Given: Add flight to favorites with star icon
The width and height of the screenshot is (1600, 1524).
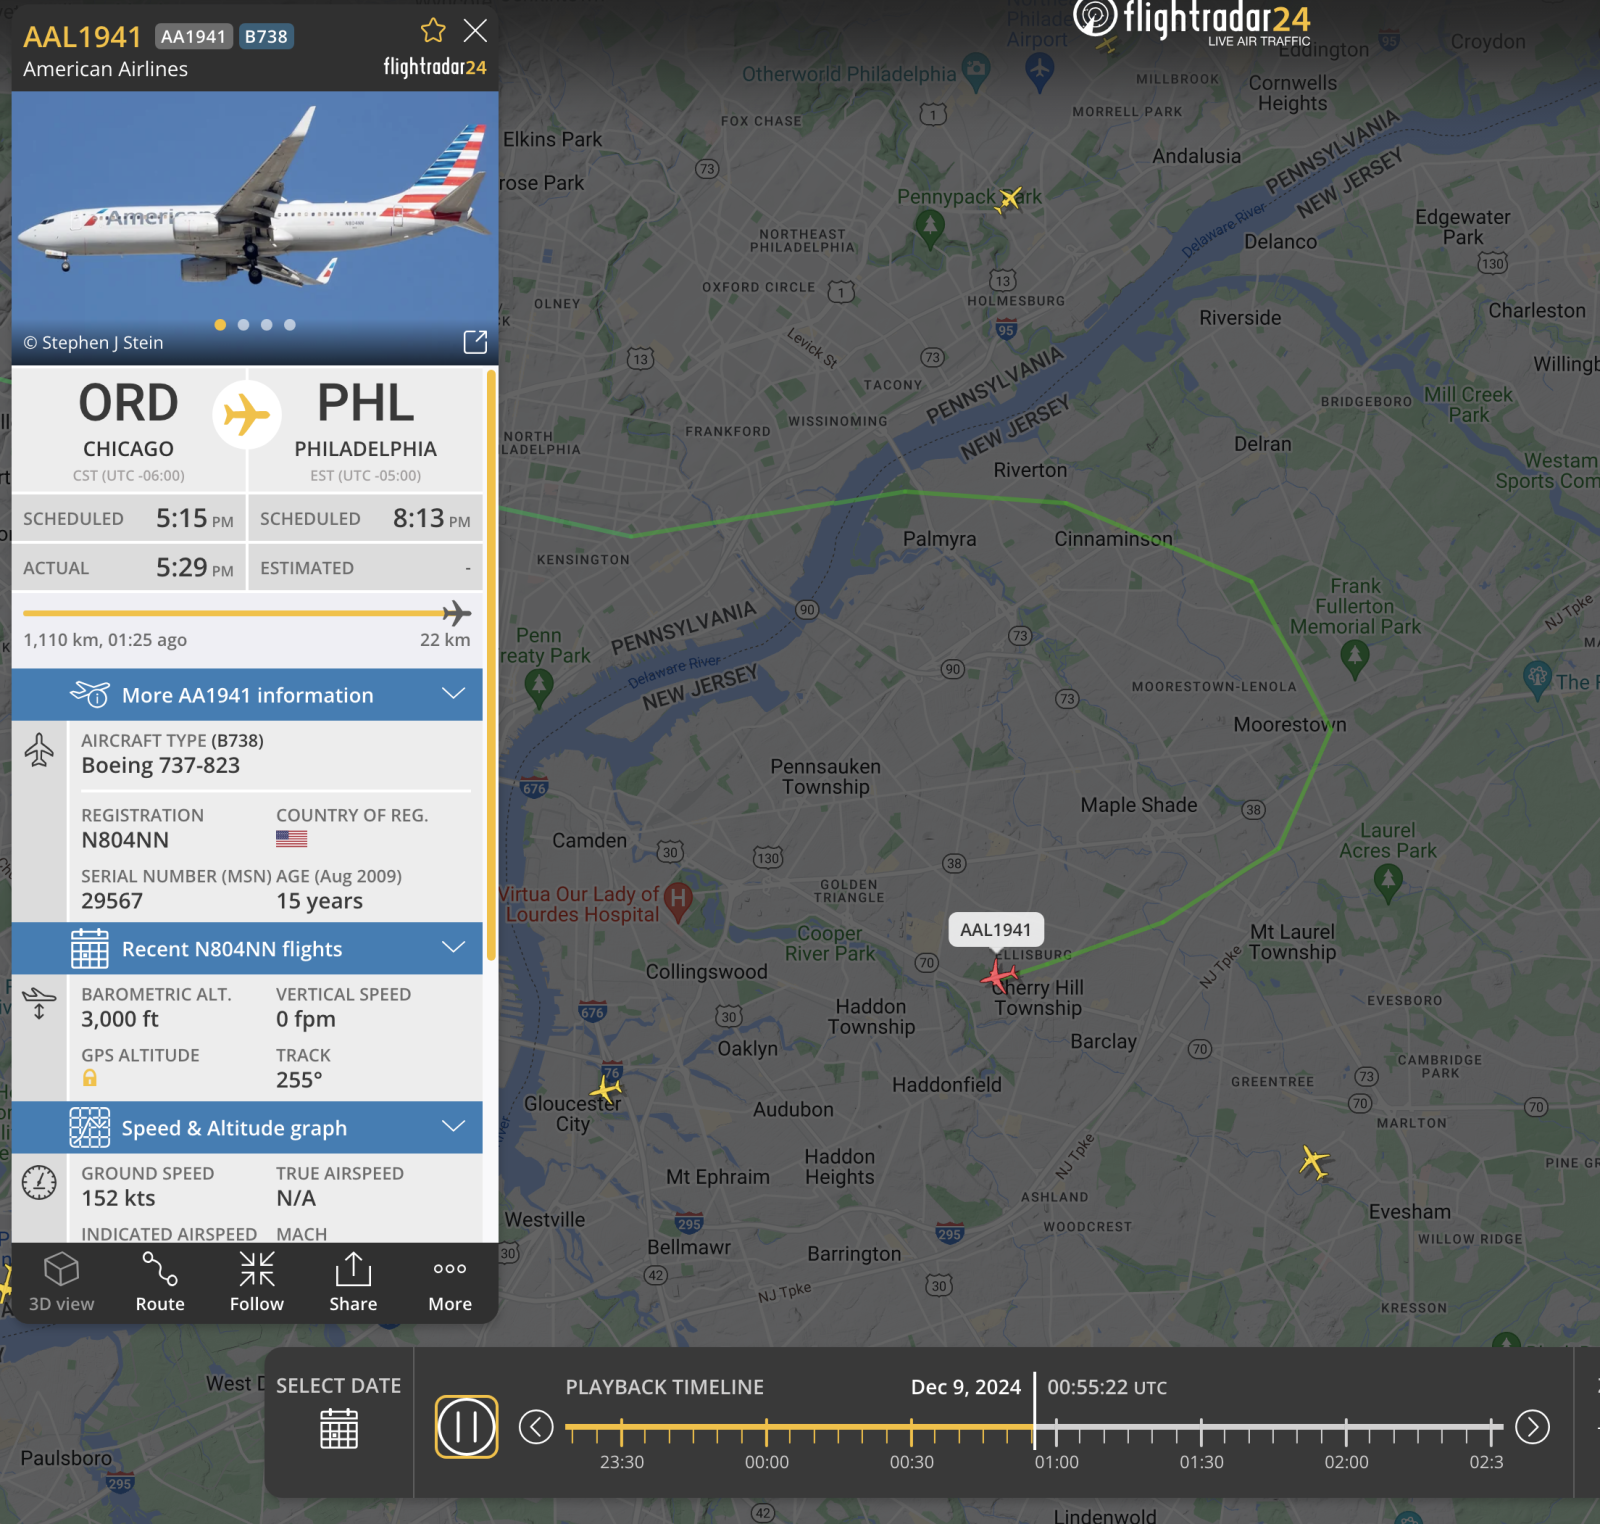Looking at the screenshot, I should coord(433,31).
